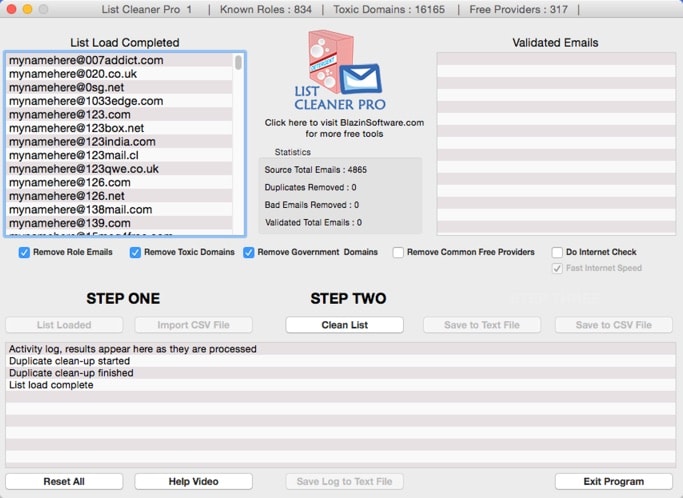
Task: Check the Do Internet Check box
Action: (557, 252)
